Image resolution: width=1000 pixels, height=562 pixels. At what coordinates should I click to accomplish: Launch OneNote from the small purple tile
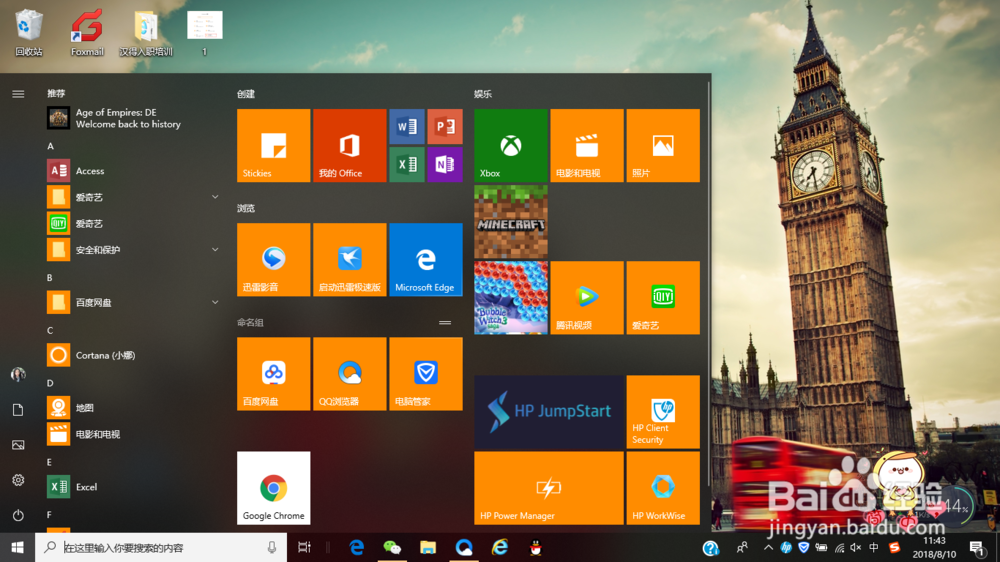point(445,165)
